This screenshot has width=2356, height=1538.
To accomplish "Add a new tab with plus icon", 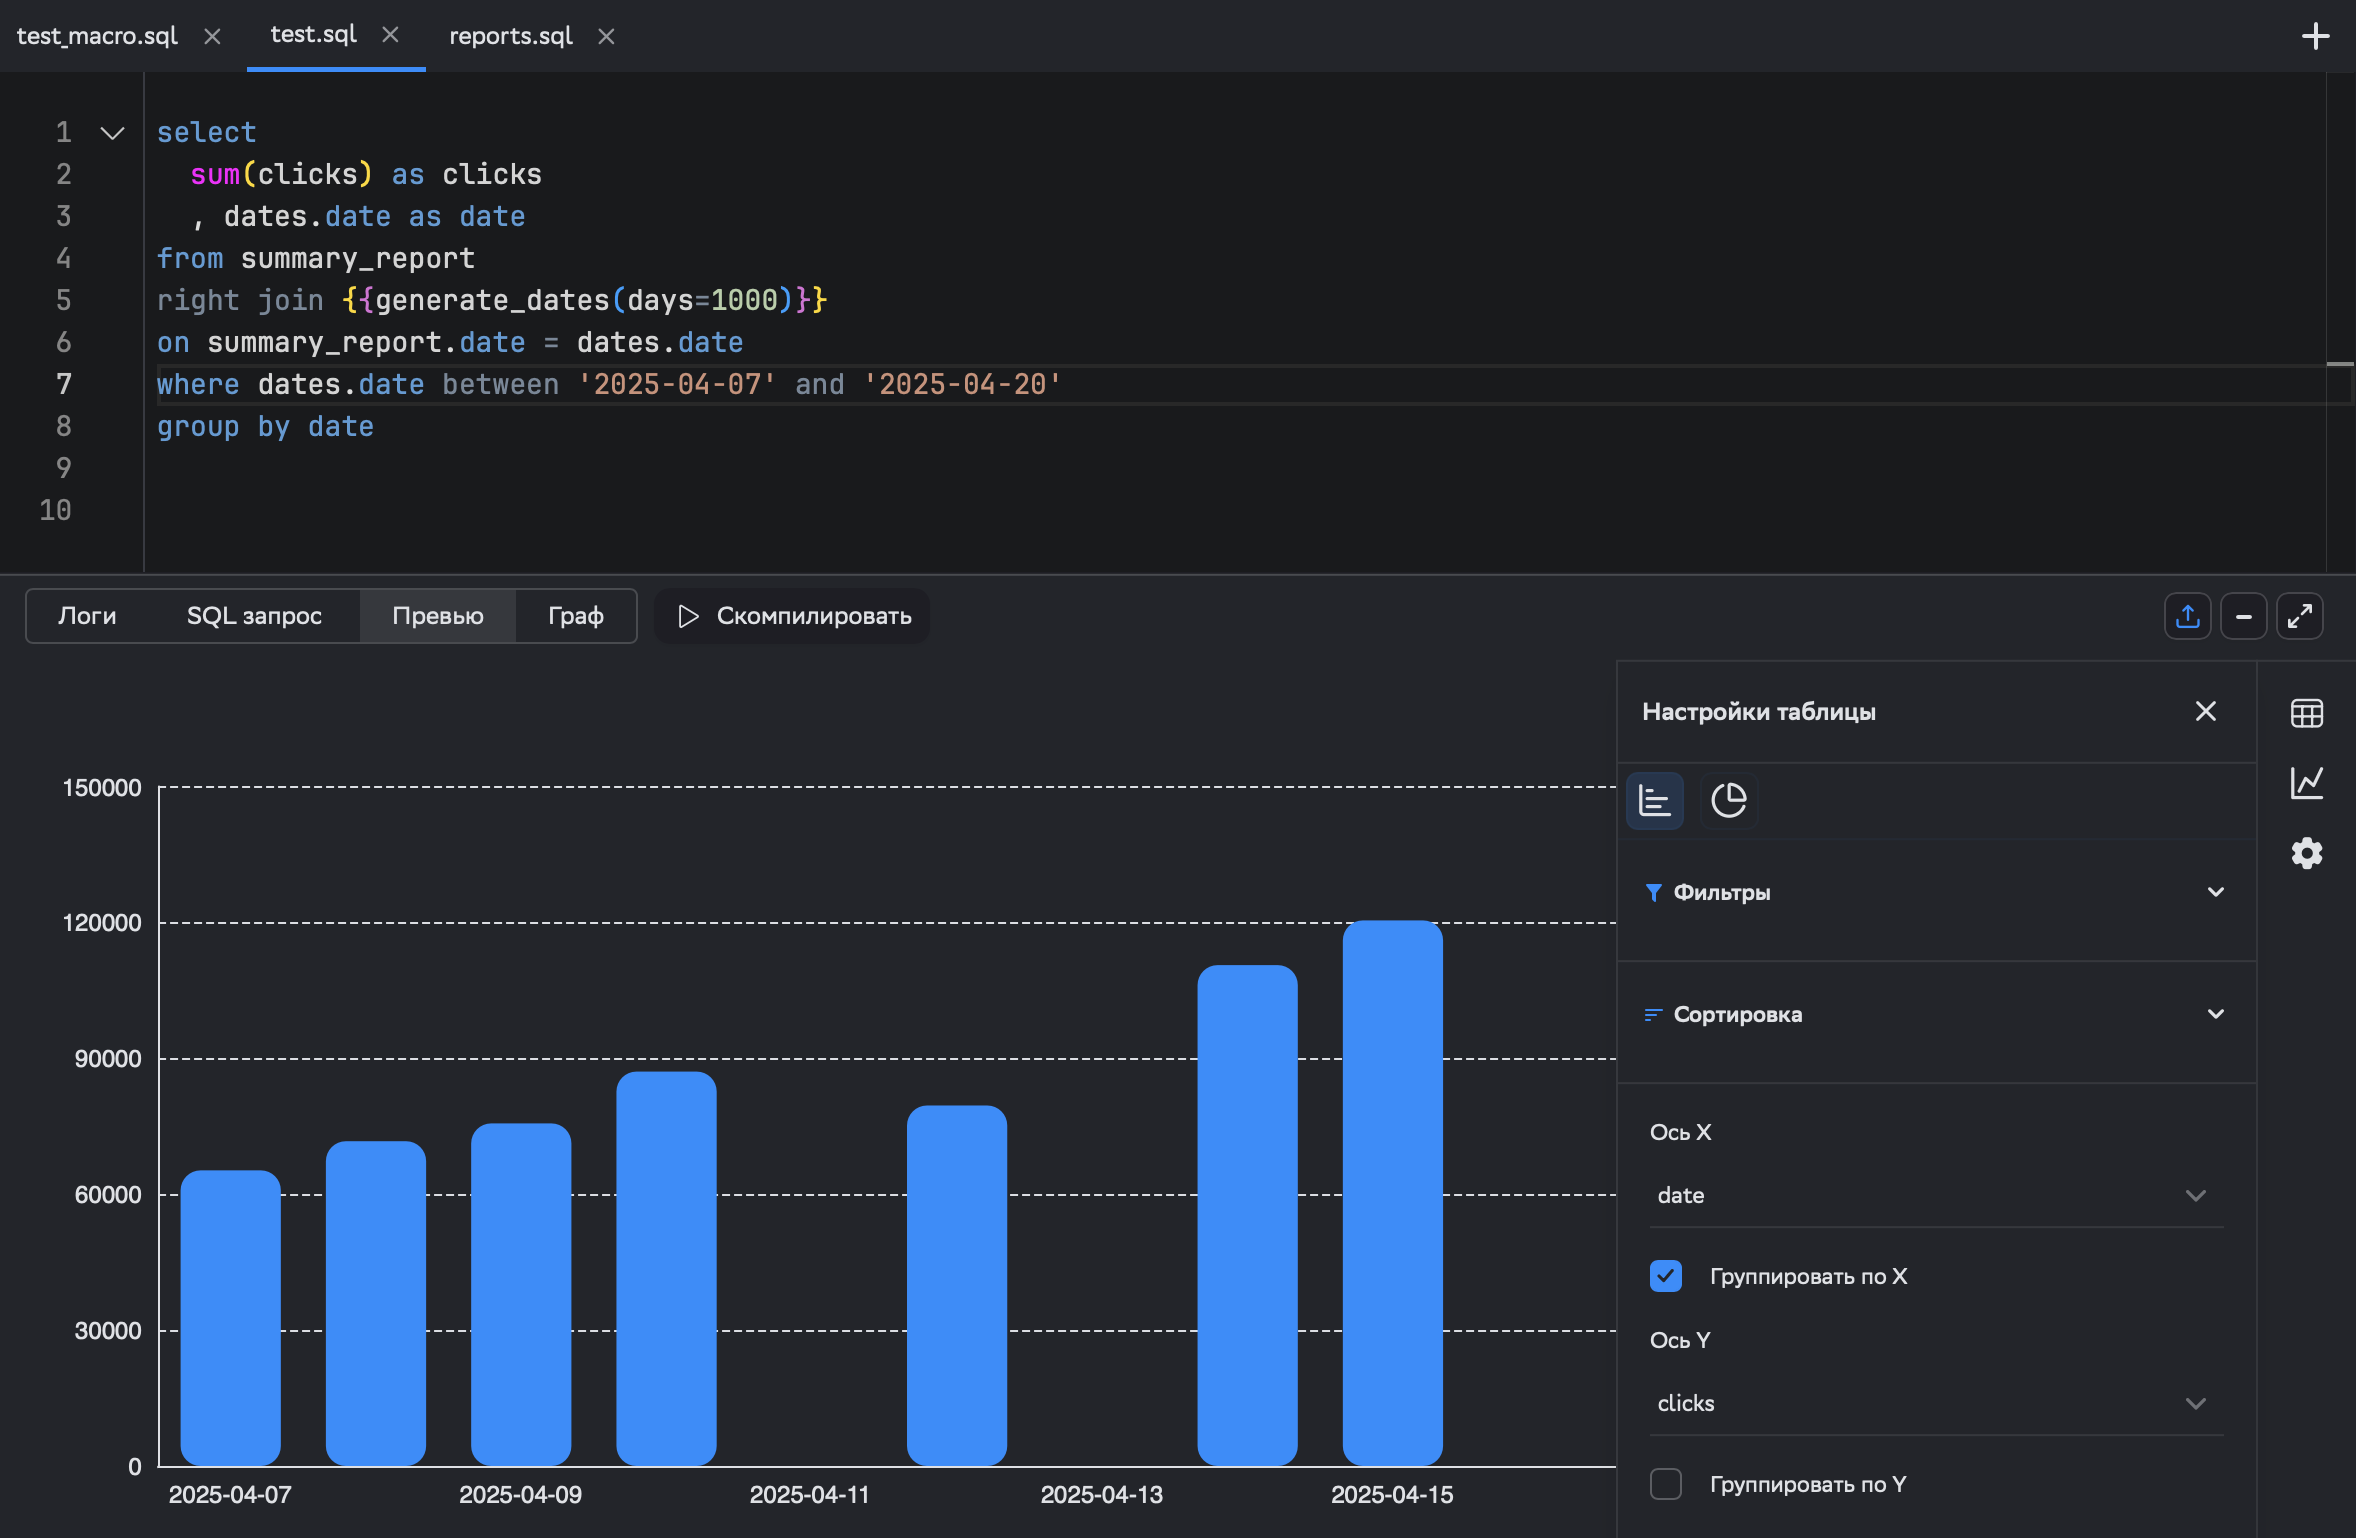I will click(2315, 37).
